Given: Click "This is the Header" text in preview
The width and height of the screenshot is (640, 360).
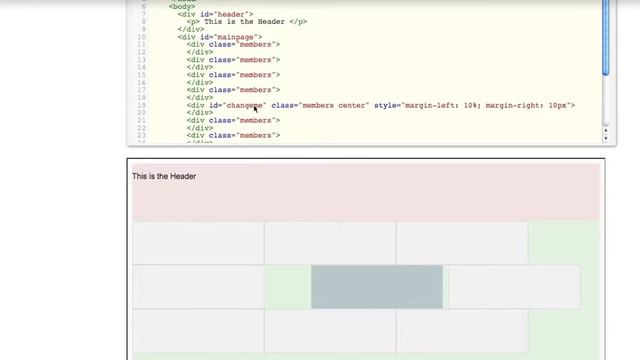Looking at the screenshot, I should [164, 176].
